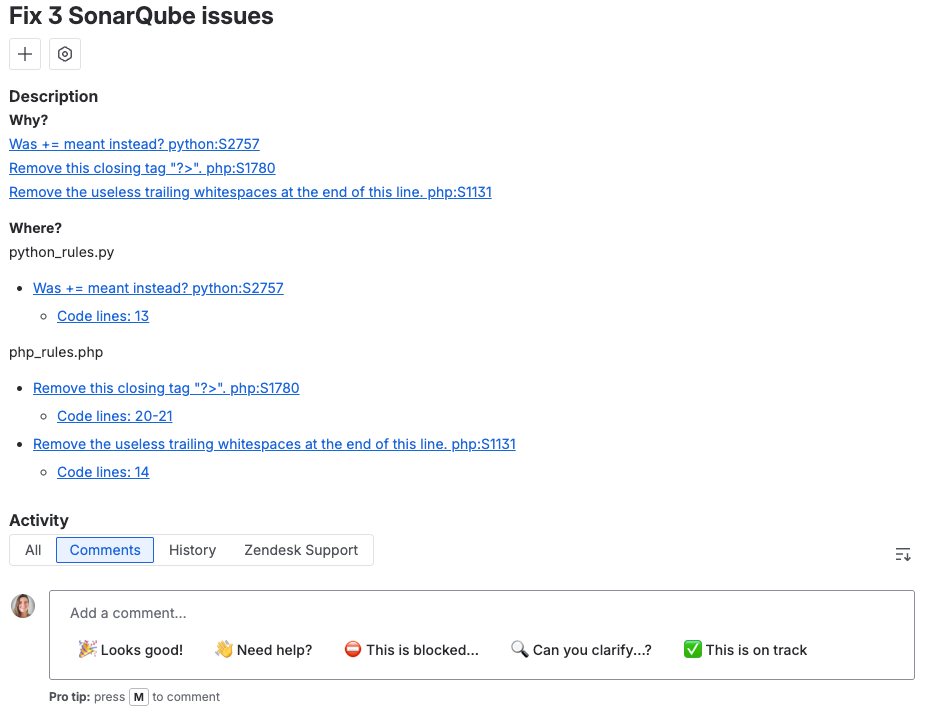Open Code lines: 14 for the whitespace issue

tap(102, 471)
